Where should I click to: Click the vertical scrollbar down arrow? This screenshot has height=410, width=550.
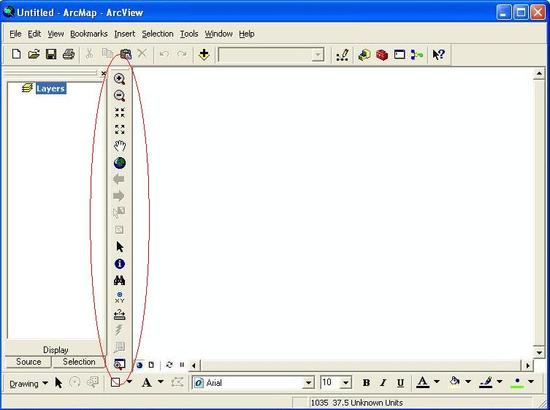(539, 352)
